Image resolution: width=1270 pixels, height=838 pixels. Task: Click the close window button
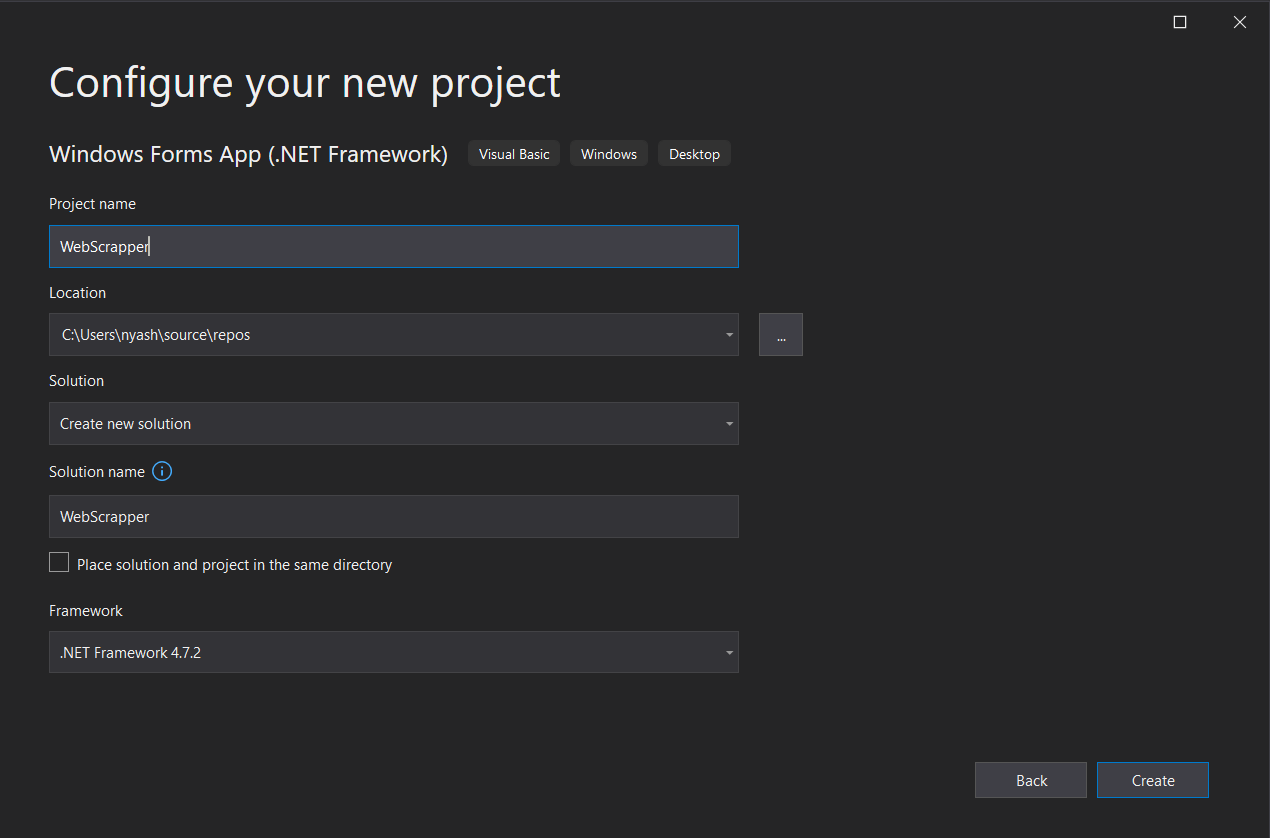coord(1239,21)
